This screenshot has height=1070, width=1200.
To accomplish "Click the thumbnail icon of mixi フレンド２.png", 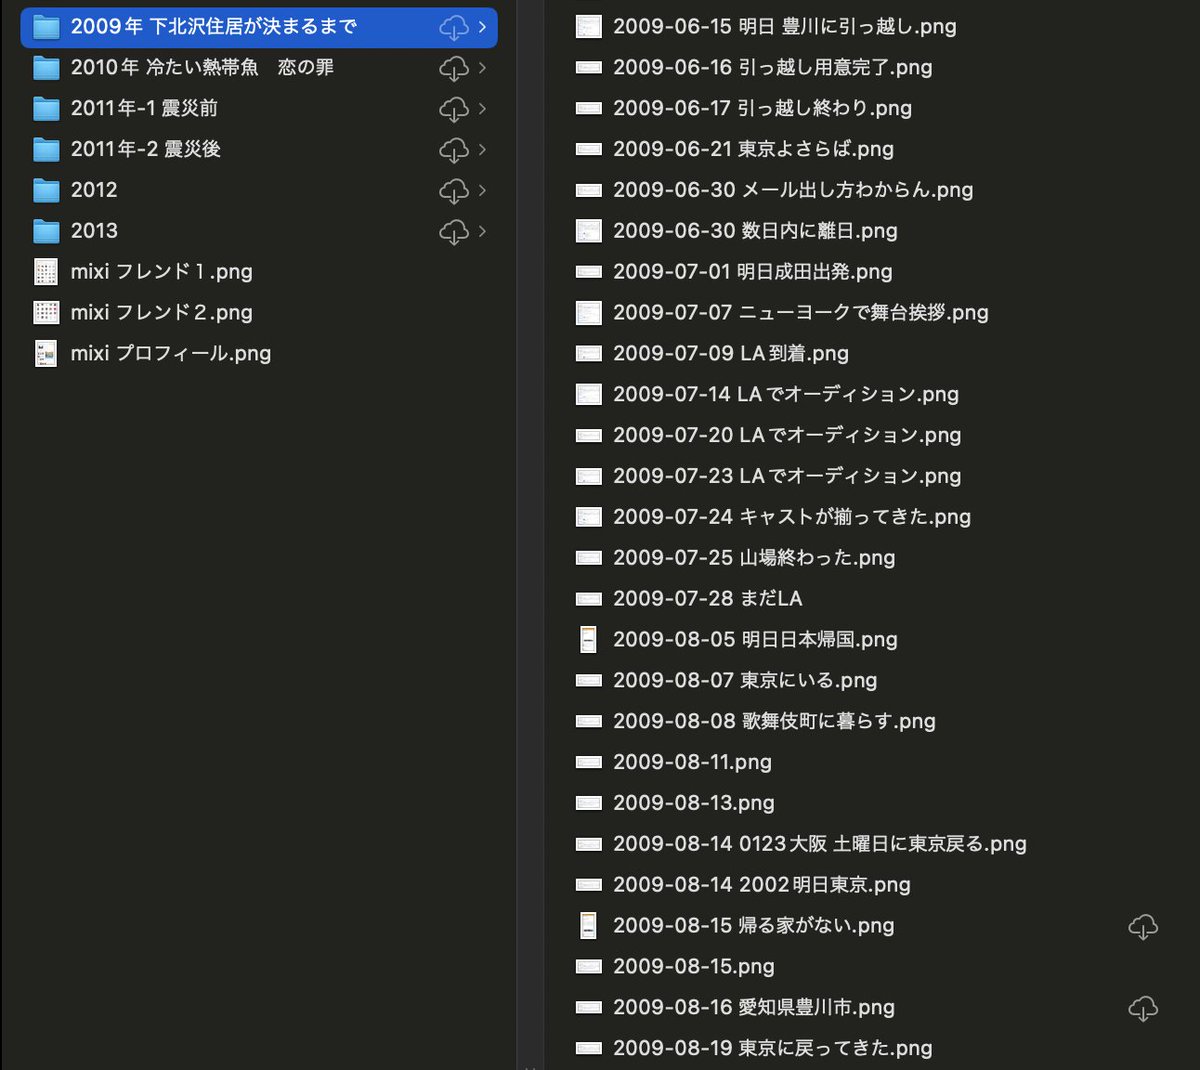I will click(46, 313).
